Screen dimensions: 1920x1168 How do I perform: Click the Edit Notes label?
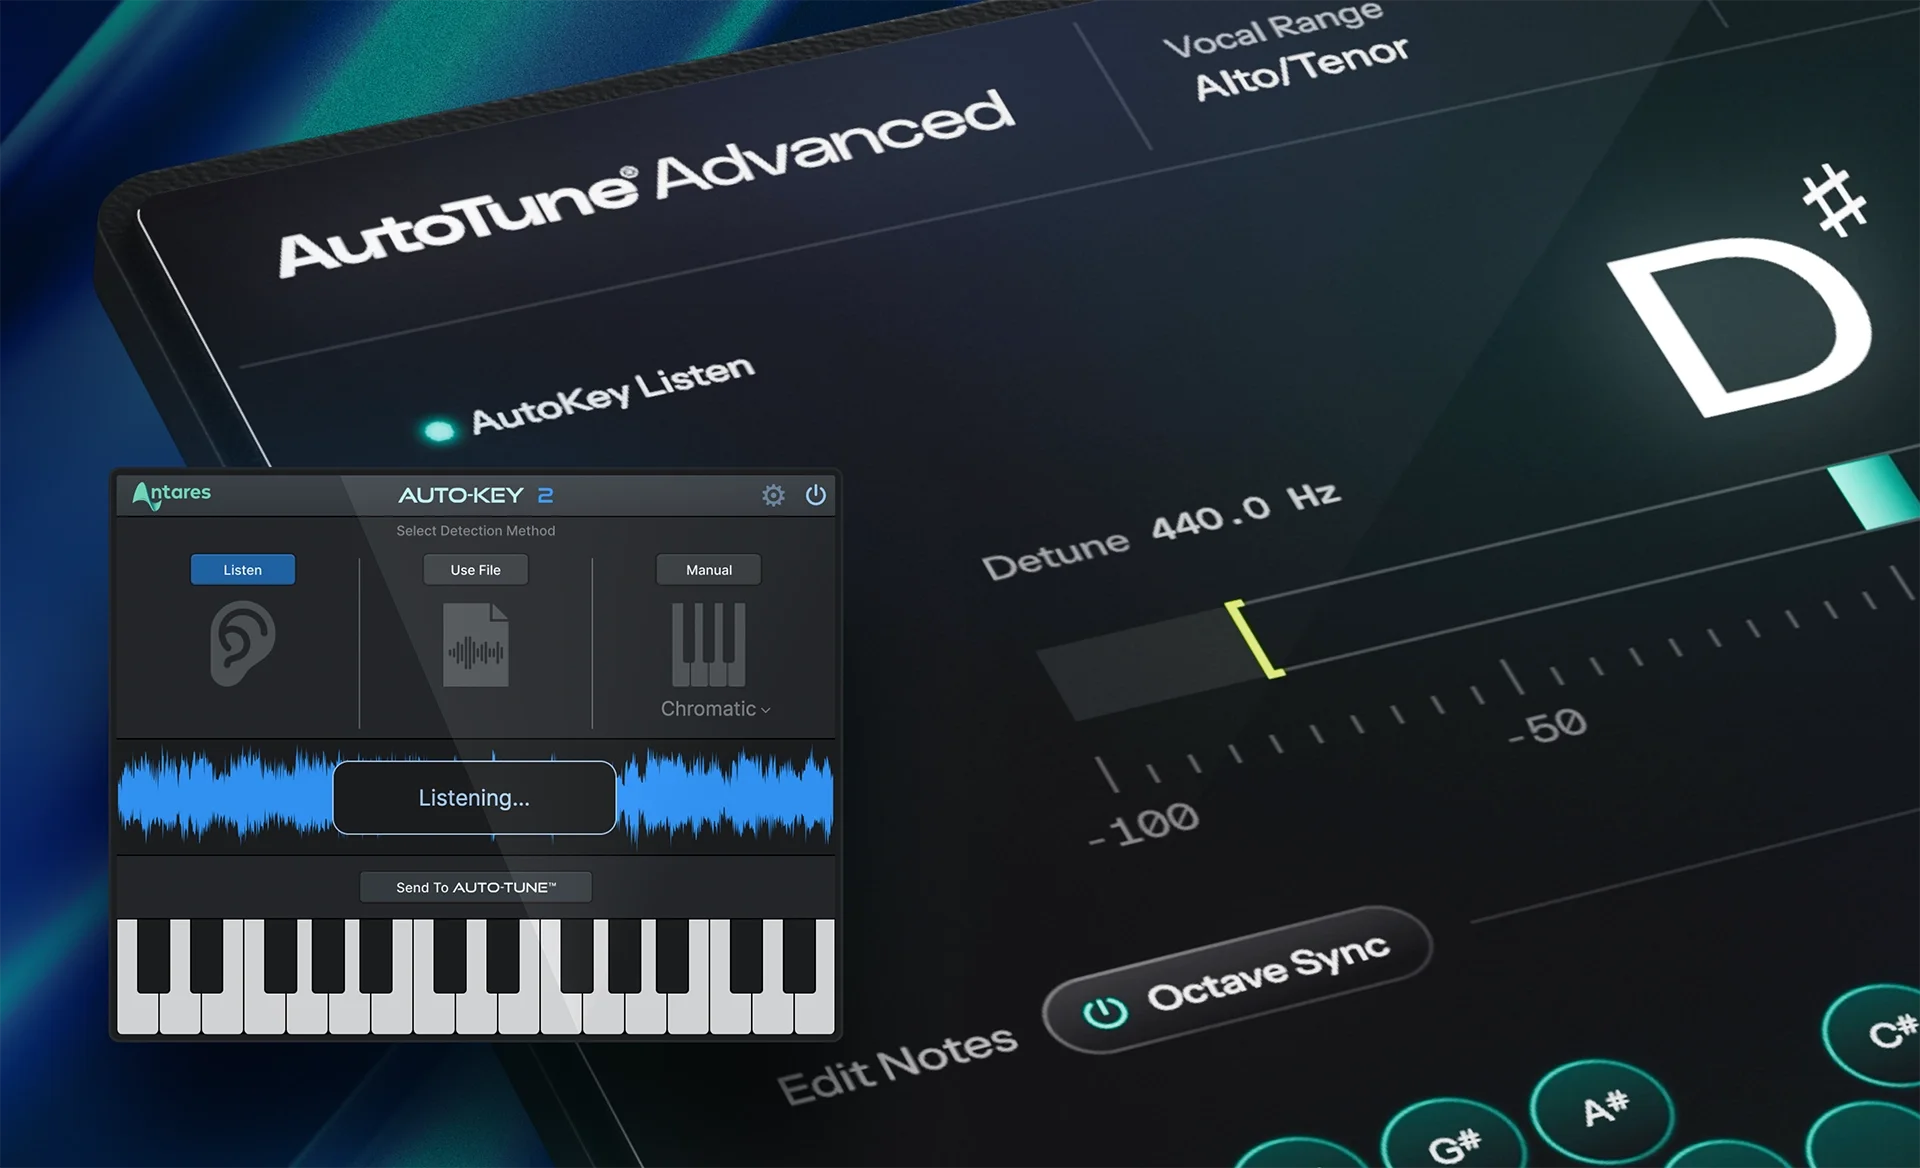(x=898, y=1066)
